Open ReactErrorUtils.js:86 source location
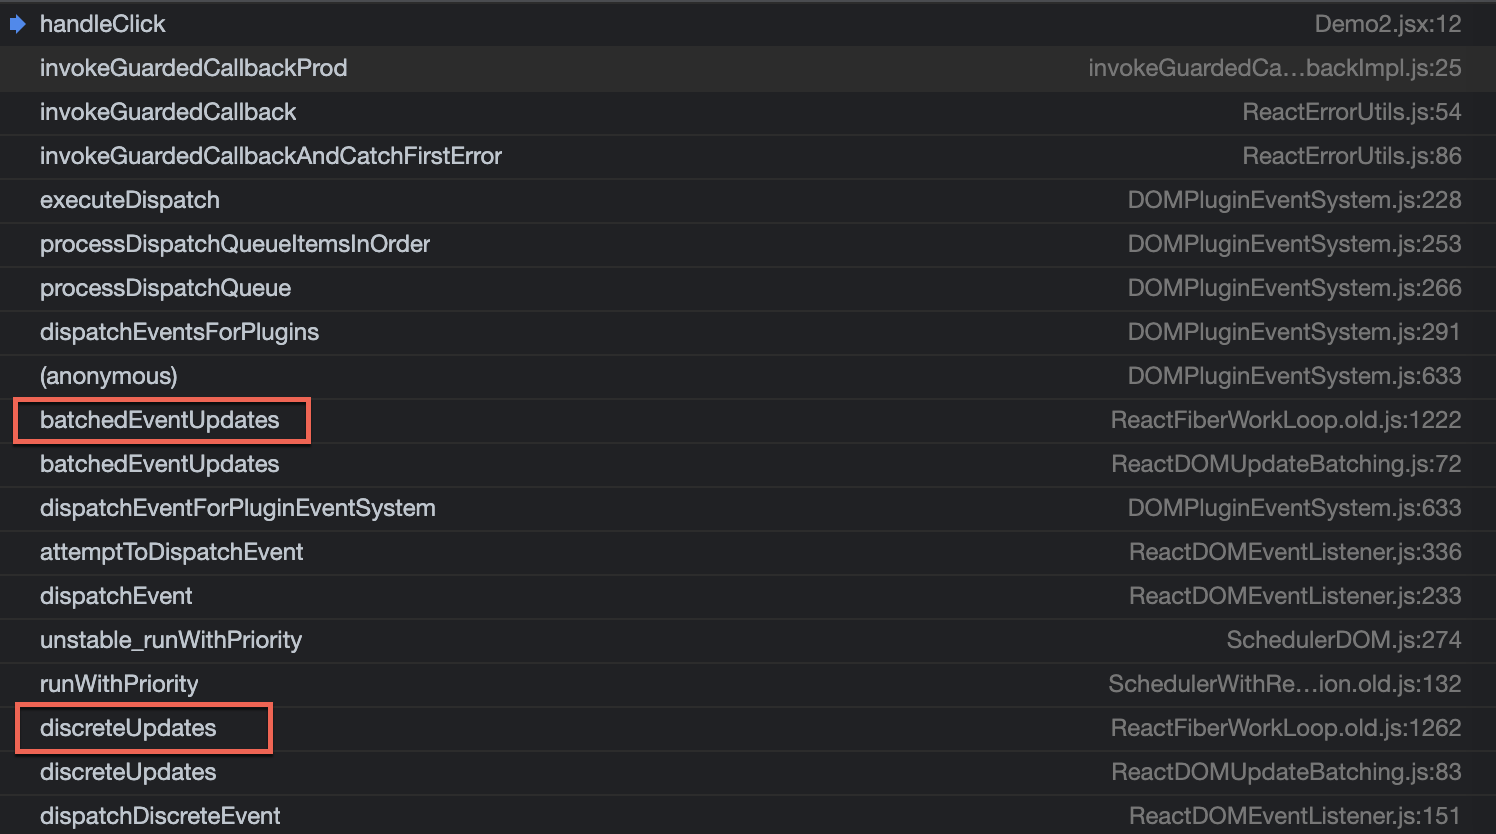 pos(1351,156)
